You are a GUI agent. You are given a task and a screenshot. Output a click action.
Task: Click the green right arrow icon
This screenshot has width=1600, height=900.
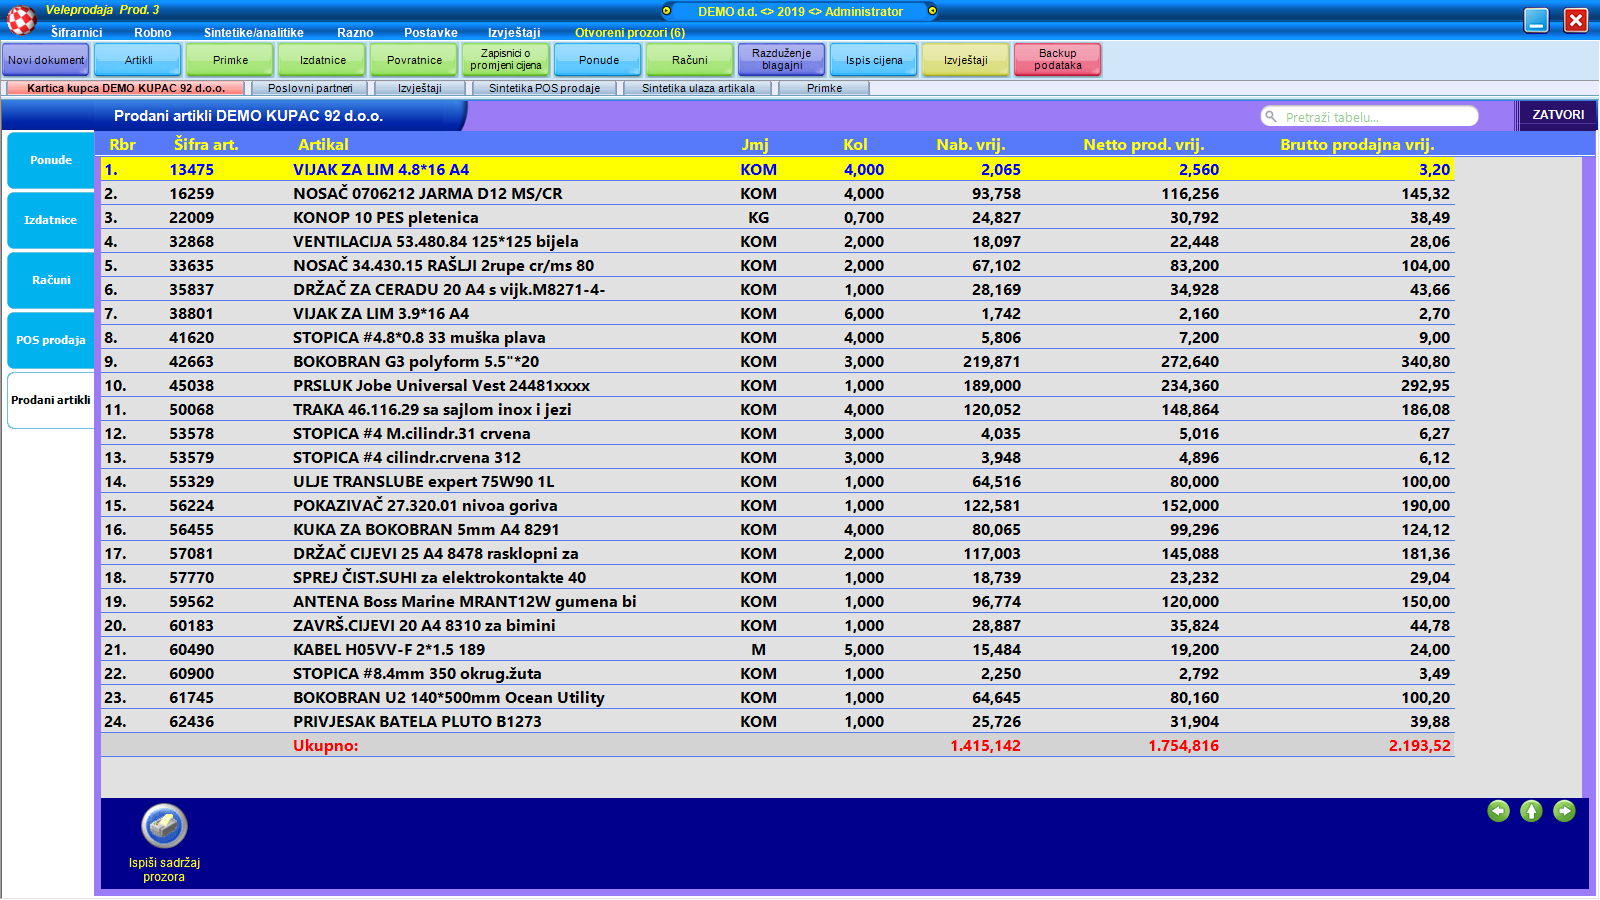(x=1564, y=811)
